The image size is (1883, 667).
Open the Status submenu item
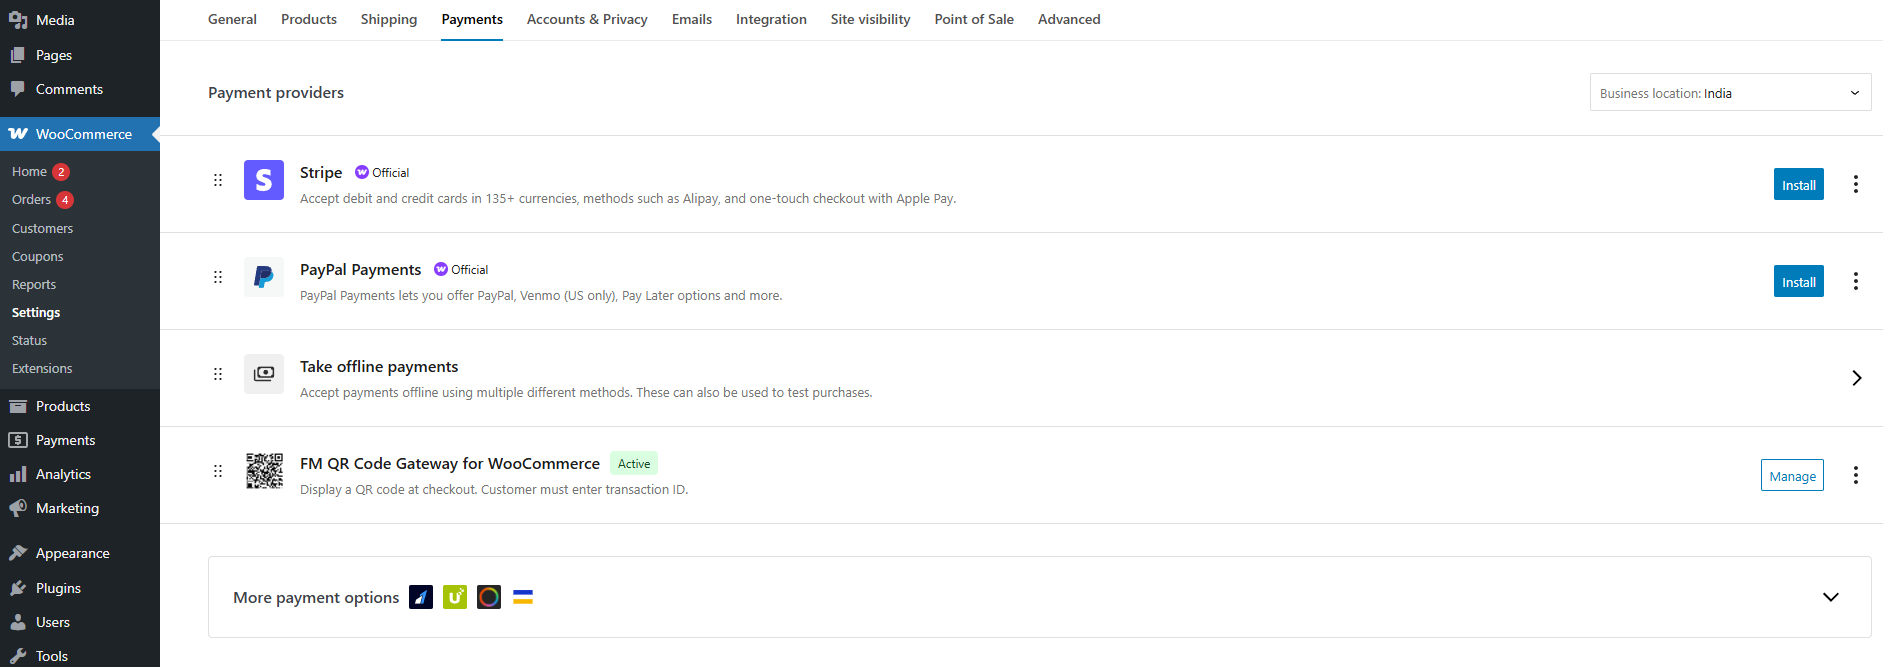pos(29,340)
